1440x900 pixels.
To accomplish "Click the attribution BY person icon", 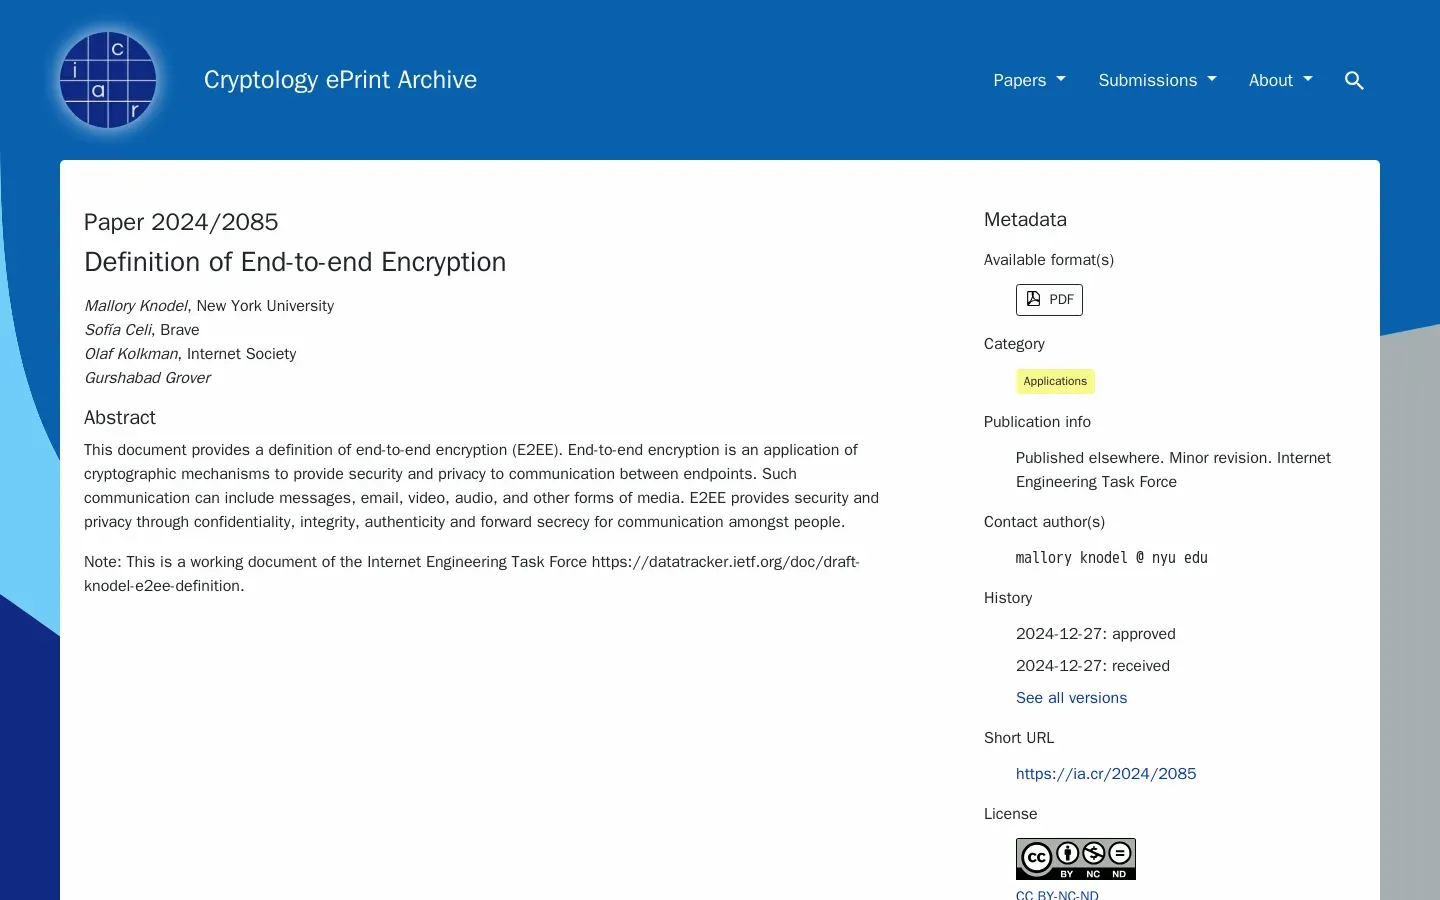I will click(x=1067, y=854).
